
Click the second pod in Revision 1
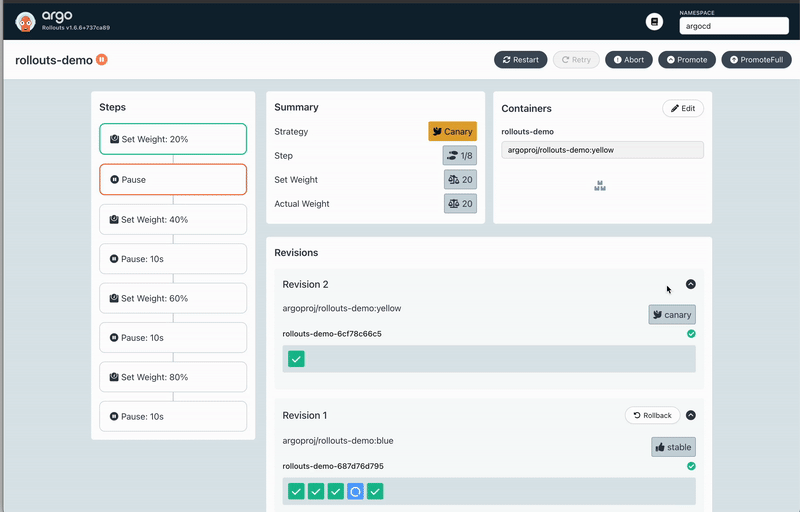pos(316,491)
